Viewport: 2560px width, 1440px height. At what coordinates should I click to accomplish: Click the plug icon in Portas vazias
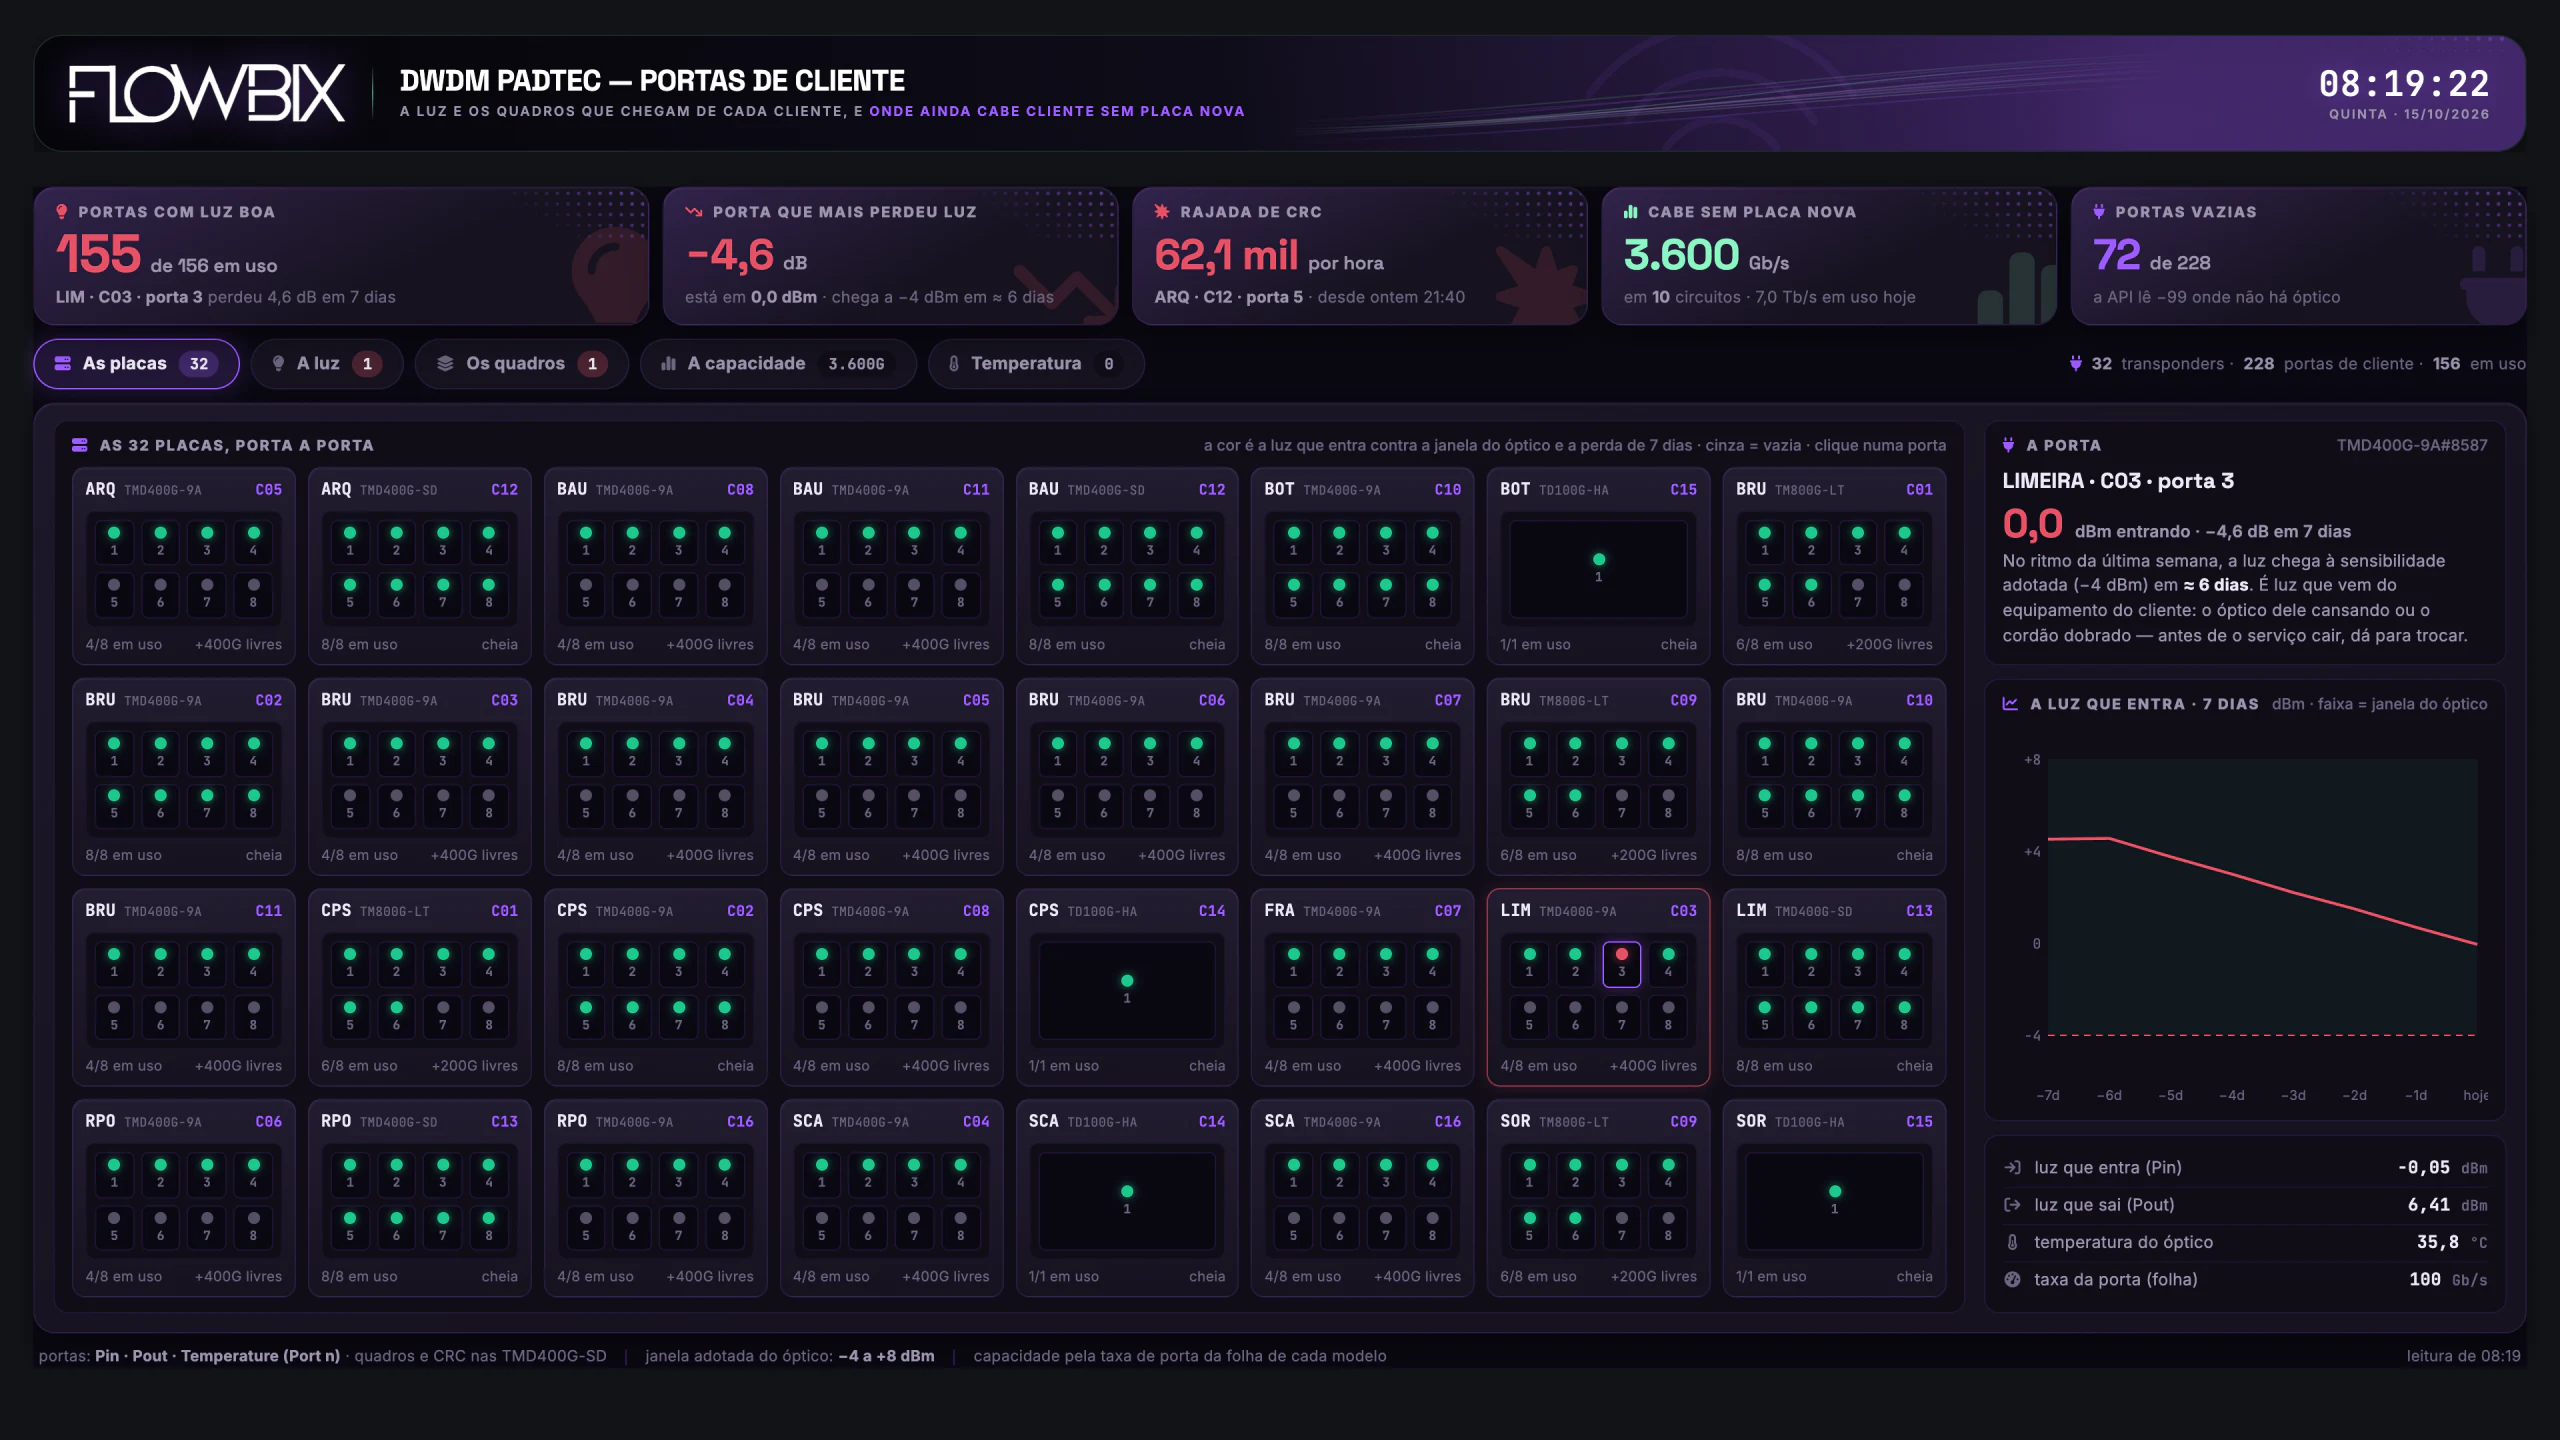tap(2099, 212)
